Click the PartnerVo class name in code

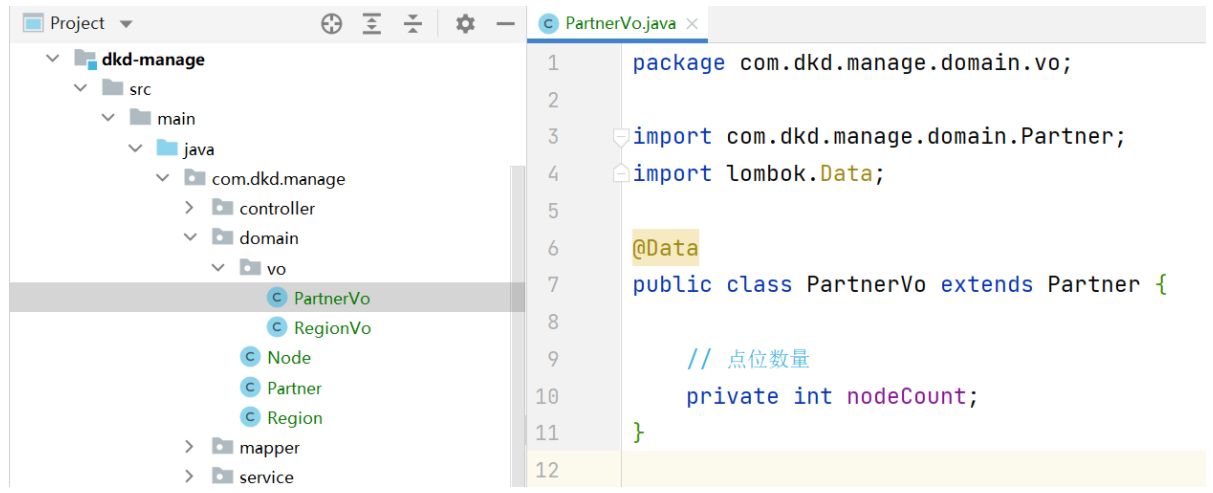[866, 285]
